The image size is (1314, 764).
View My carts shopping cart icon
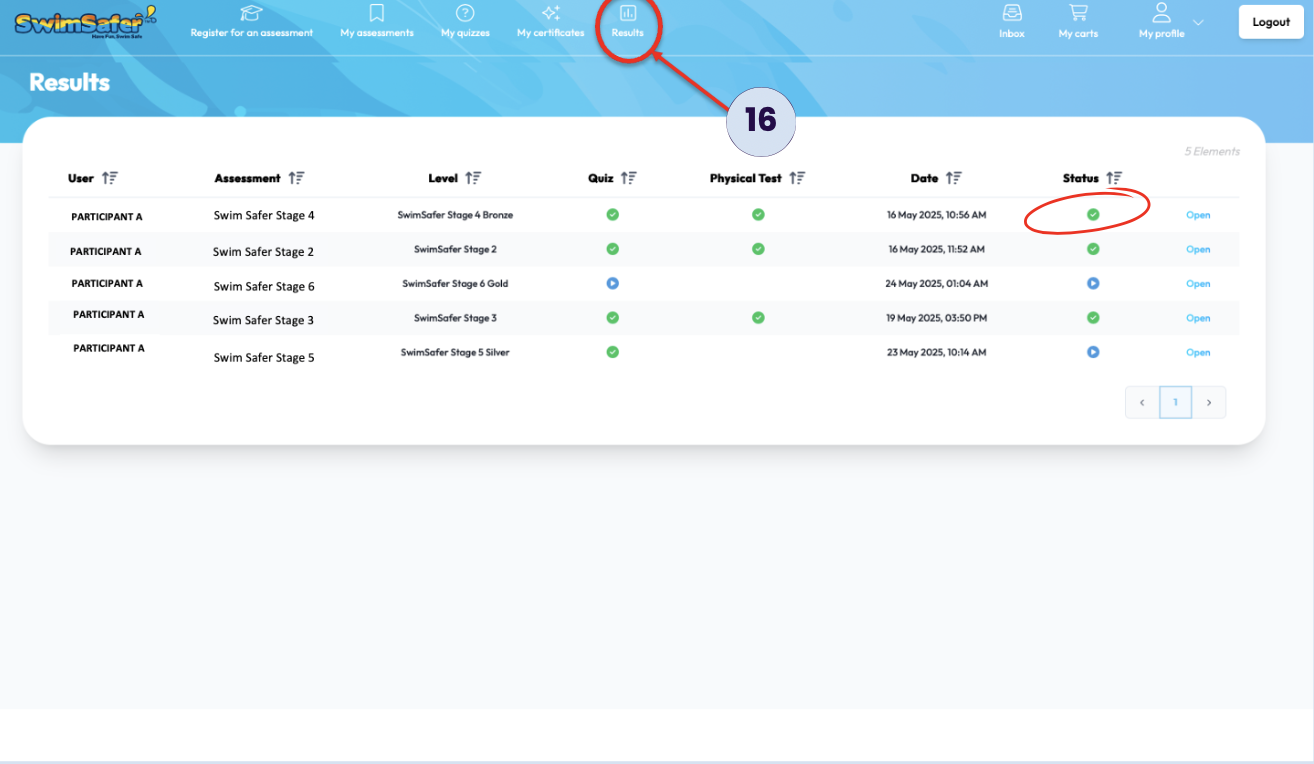point(1078,13)
